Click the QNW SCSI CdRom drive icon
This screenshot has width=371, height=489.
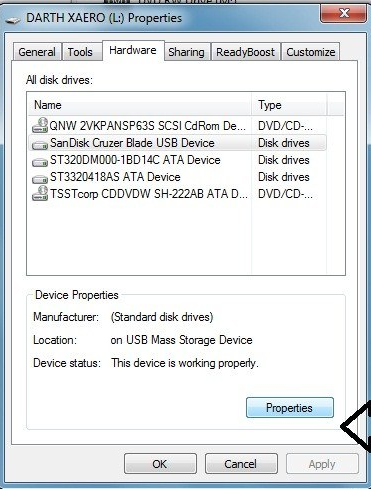point(40,125)
